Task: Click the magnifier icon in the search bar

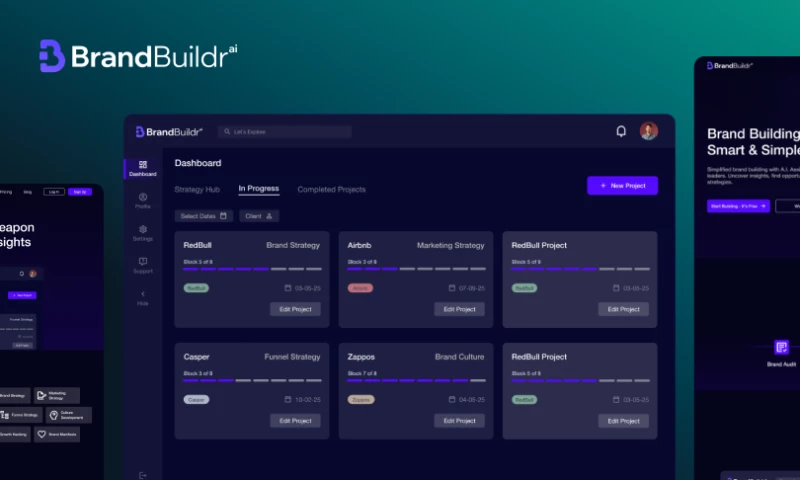Action: pyautogui.click(x=227, y=132)
